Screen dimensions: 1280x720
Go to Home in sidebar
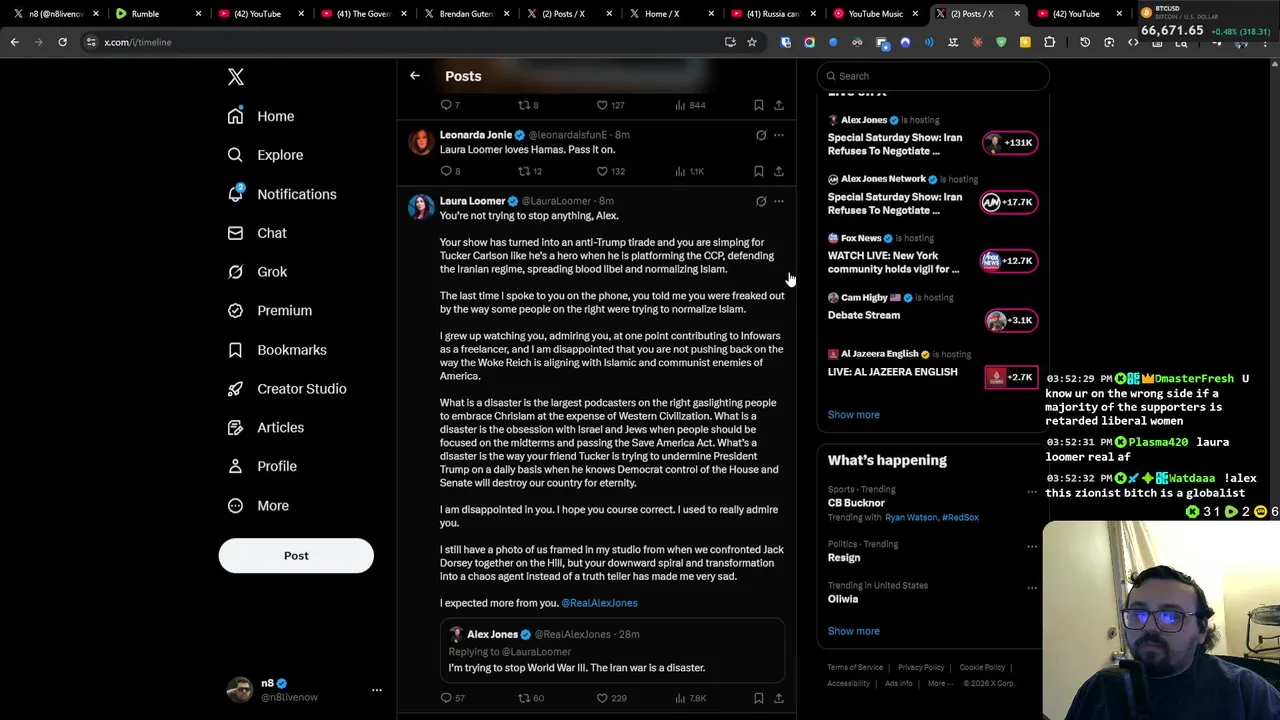coord(261,116)
